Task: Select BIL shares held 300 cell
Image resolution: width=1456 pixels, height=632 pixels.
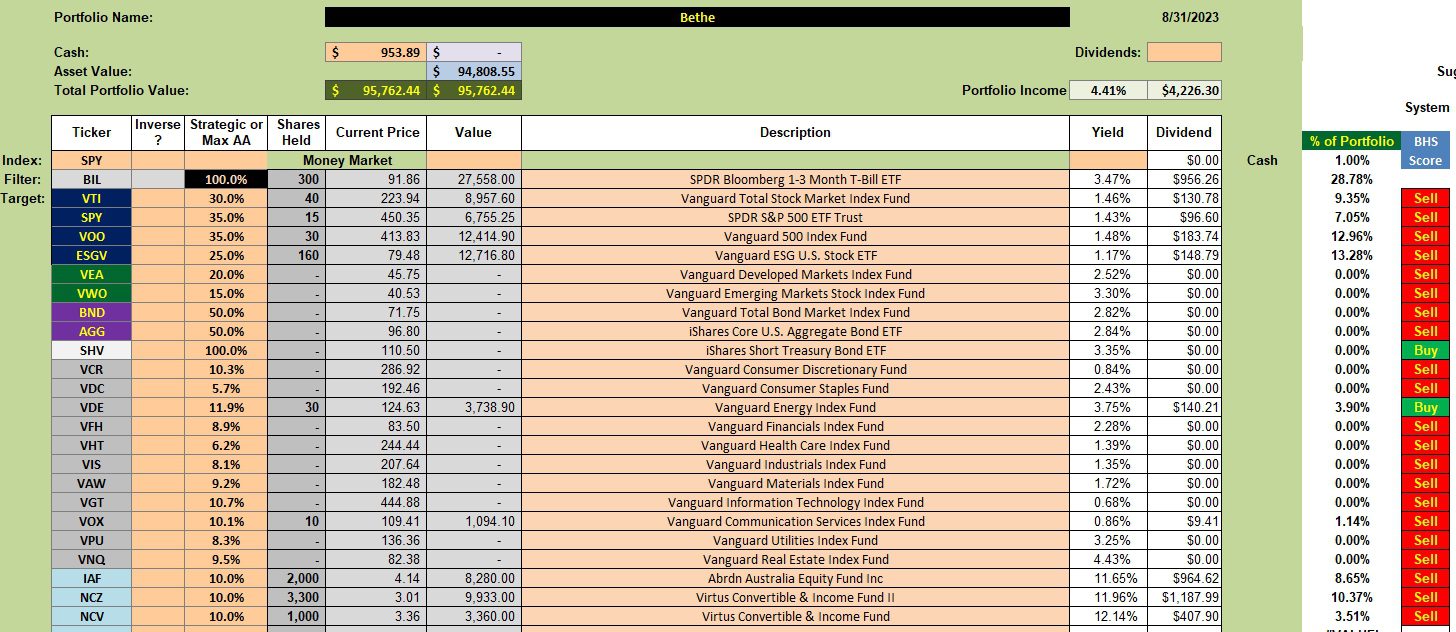Action: (299, 179)
